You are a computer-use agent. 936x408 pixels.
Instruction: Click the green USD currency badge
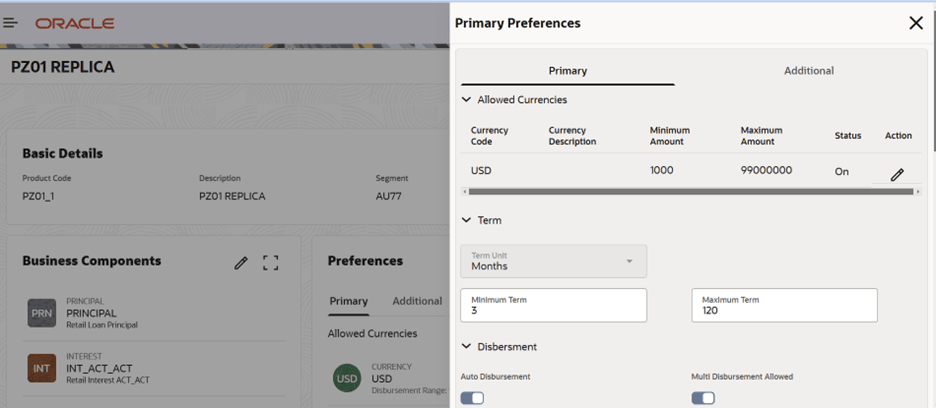[347, 378]
